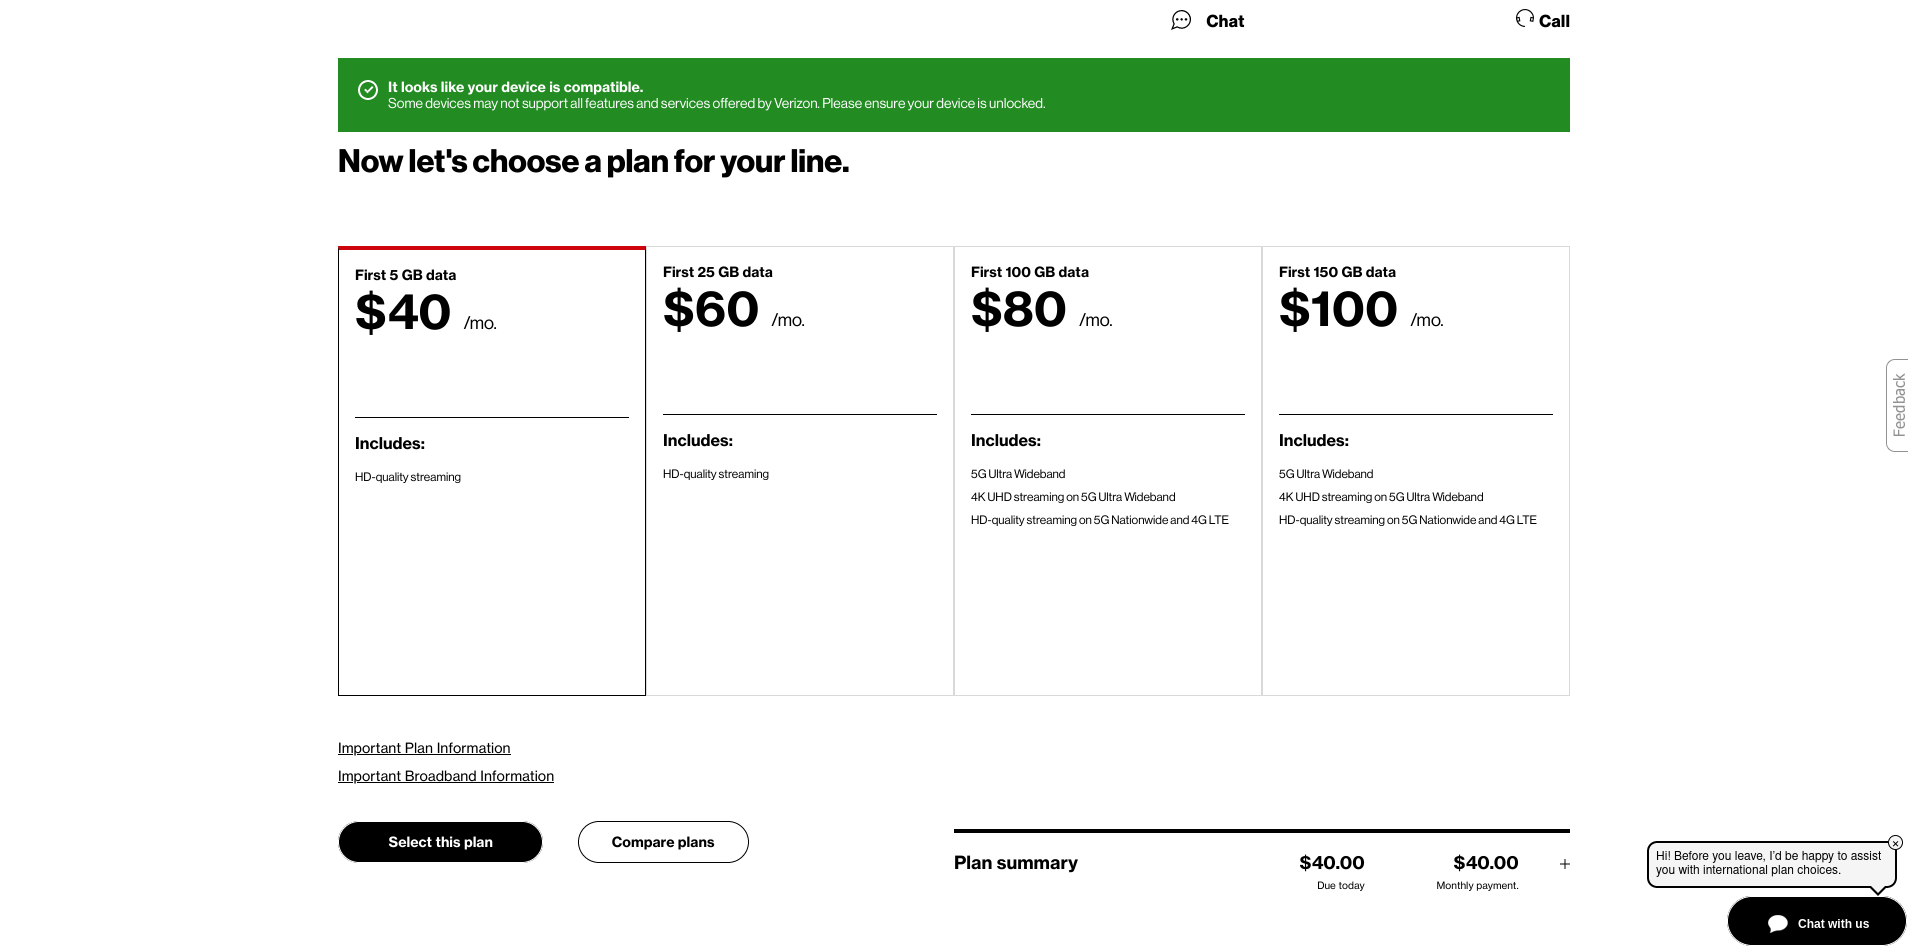Click the Chat label in header

pyautogui.click(x=1225, y=21)
